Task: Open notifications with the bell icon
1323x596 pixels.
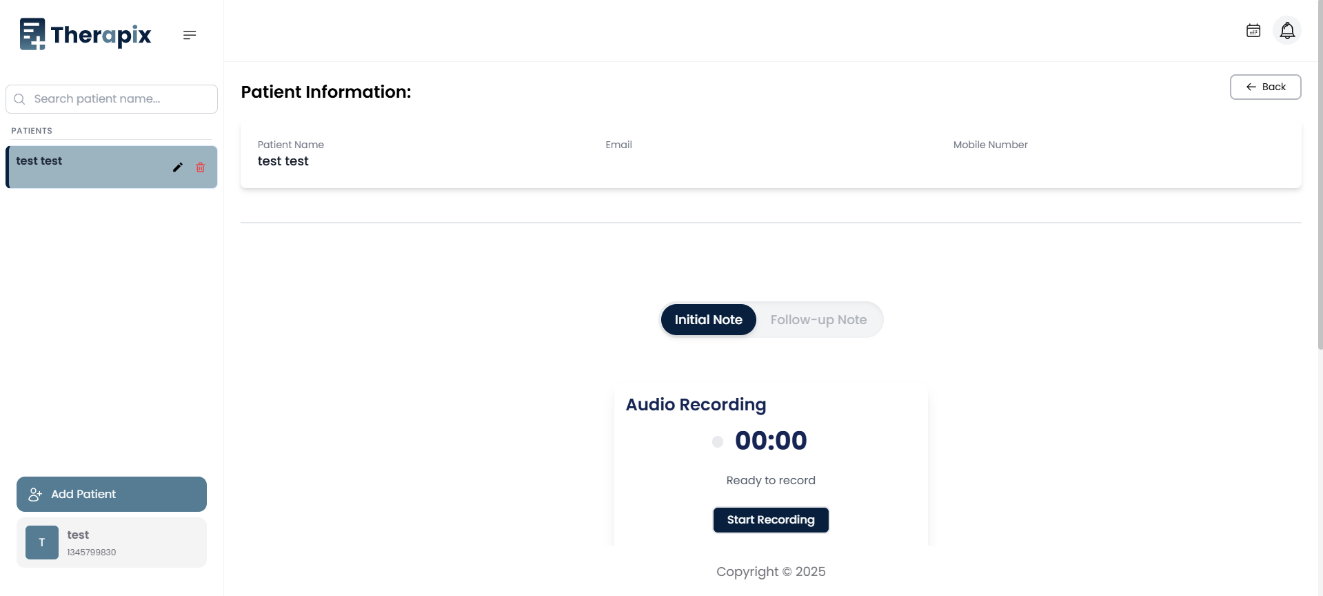Action: [1287, 31]
